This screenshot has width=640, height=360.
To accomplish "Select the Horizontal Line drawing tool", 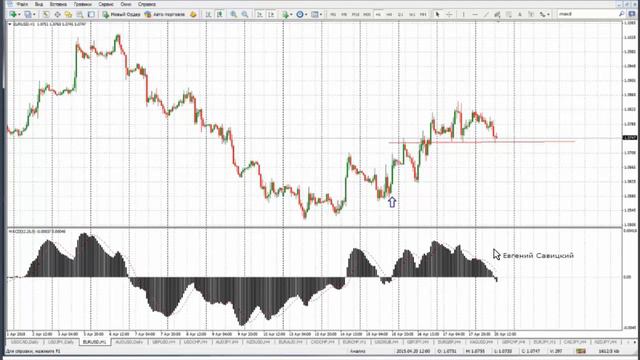I will (x=475, y=14).
